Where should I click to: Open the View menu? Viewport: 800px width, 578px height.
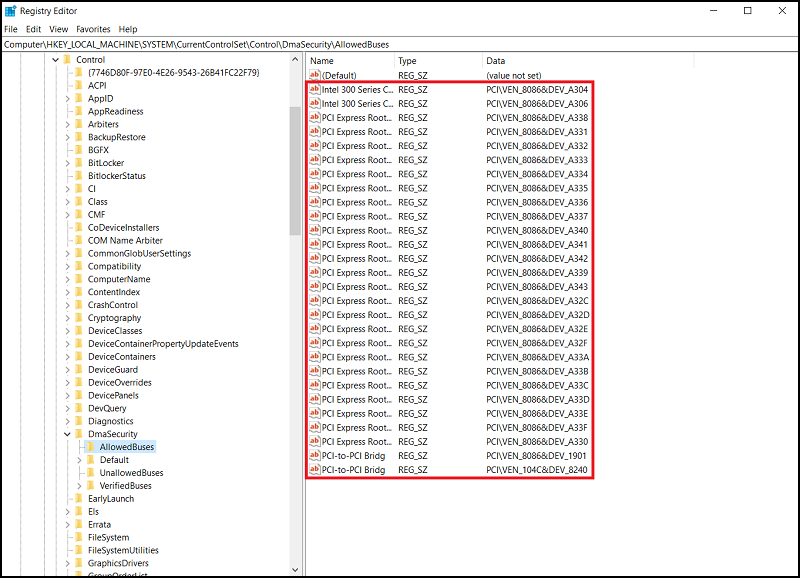(59, 29)
